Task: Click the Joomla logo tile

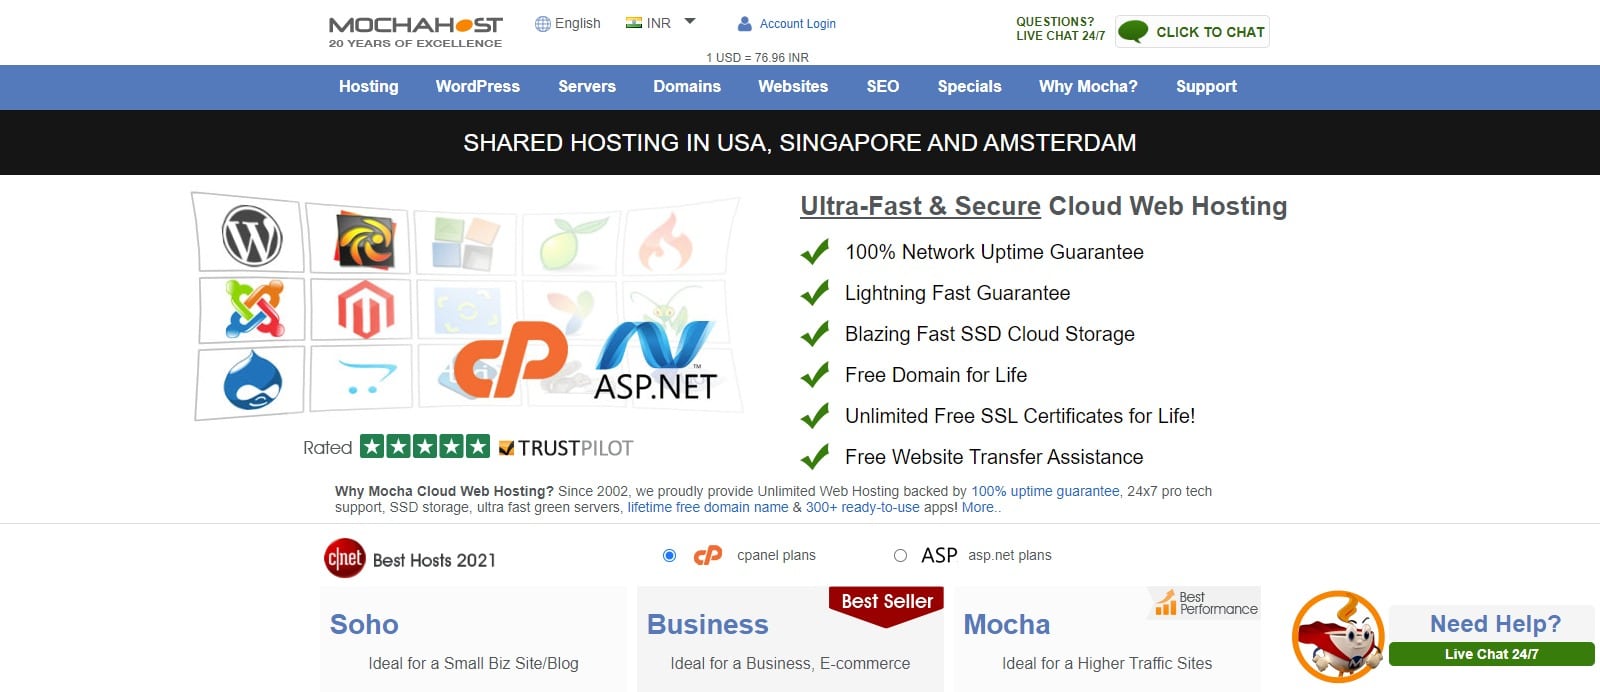Action: [x=254, y=308]
